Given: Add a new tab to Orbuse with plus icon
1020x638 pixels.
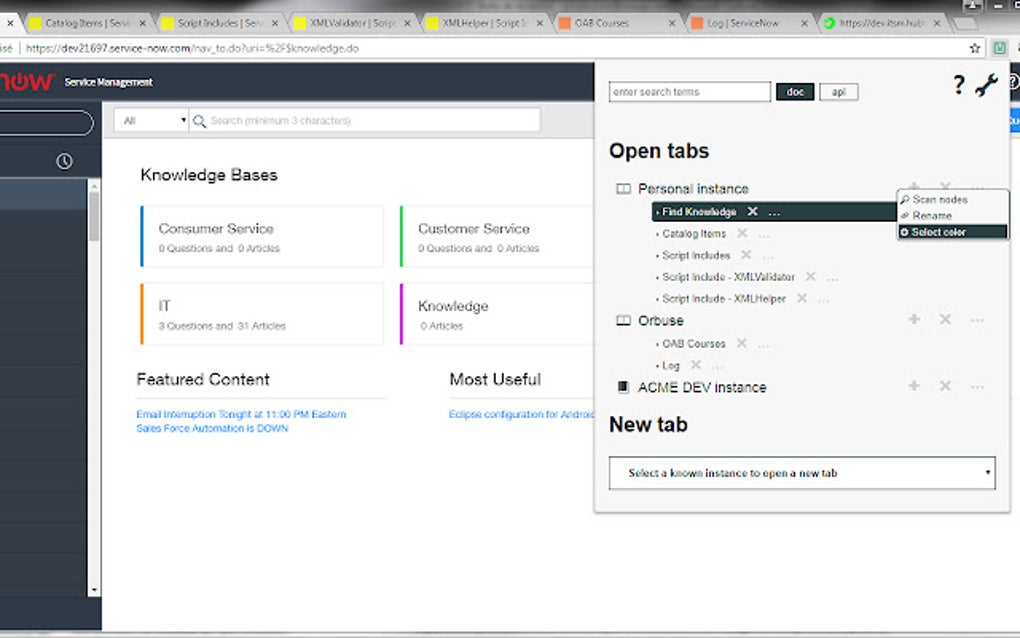Looking at the screenshot, I should point(913,320).
